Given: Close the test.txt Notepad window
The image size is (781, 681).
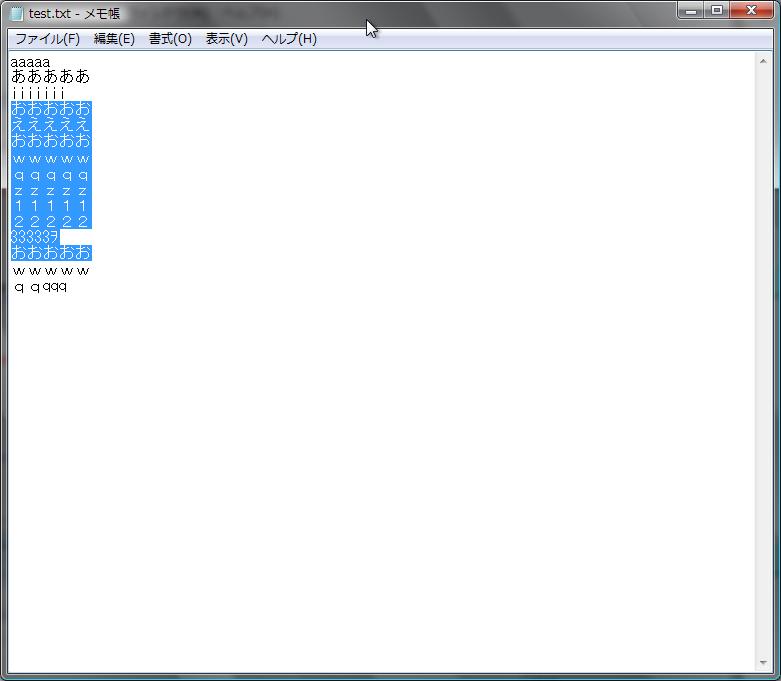Looking at the screenshot, I should [752, 10].
